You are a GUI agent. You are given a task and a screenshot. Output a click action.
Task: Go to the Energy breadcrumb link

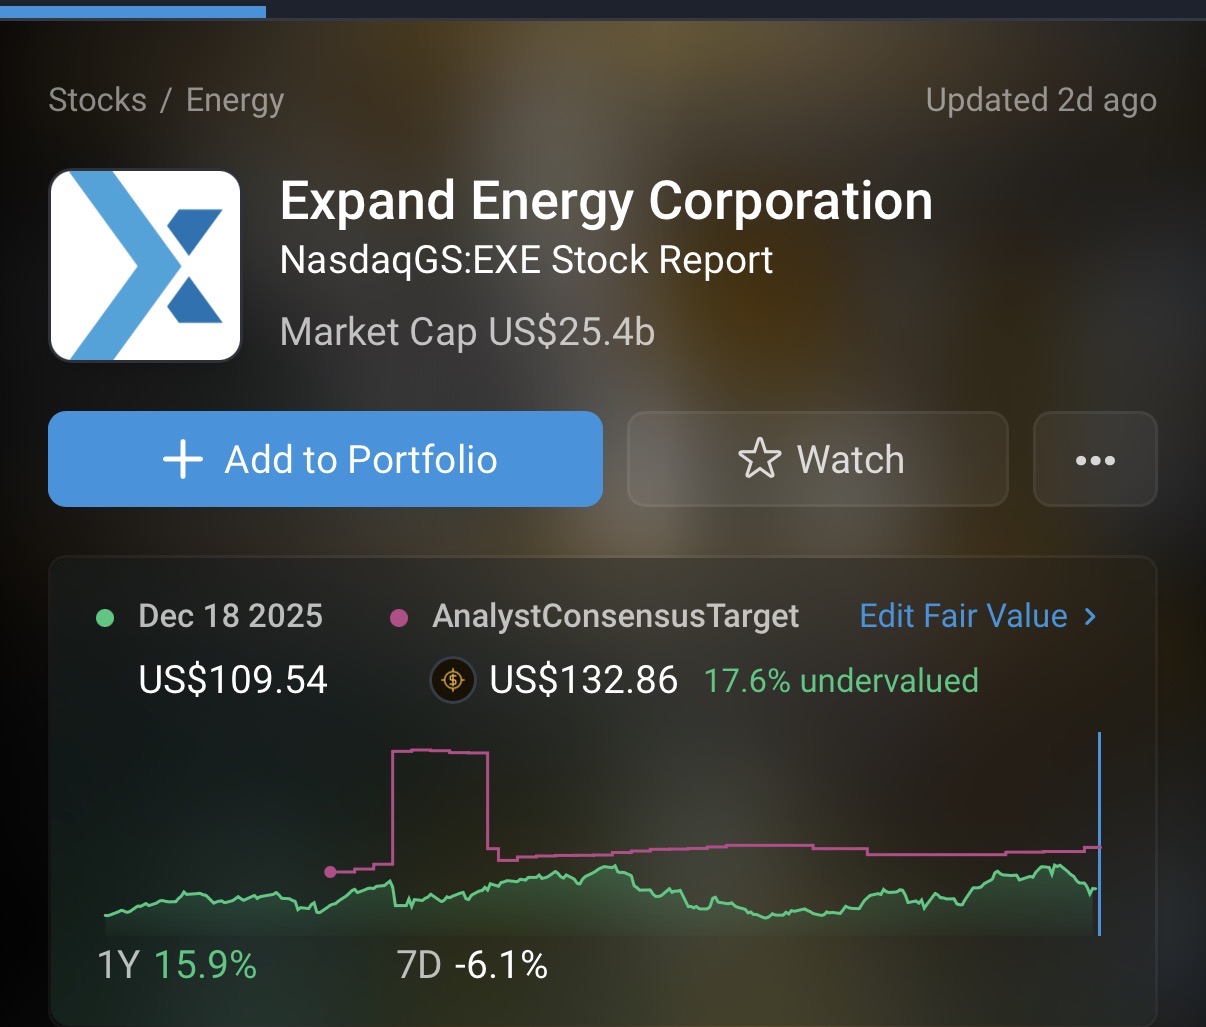click(235, 100)
